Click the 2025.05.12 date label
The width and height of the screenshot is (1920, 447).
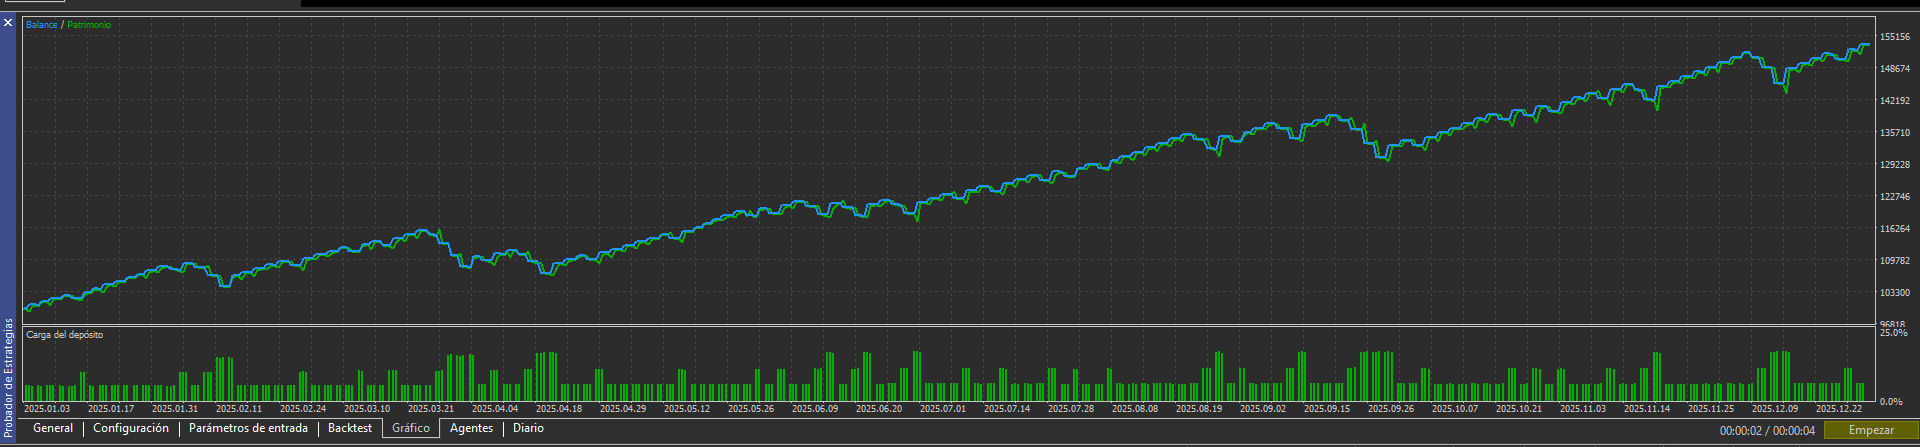point(687,409)
